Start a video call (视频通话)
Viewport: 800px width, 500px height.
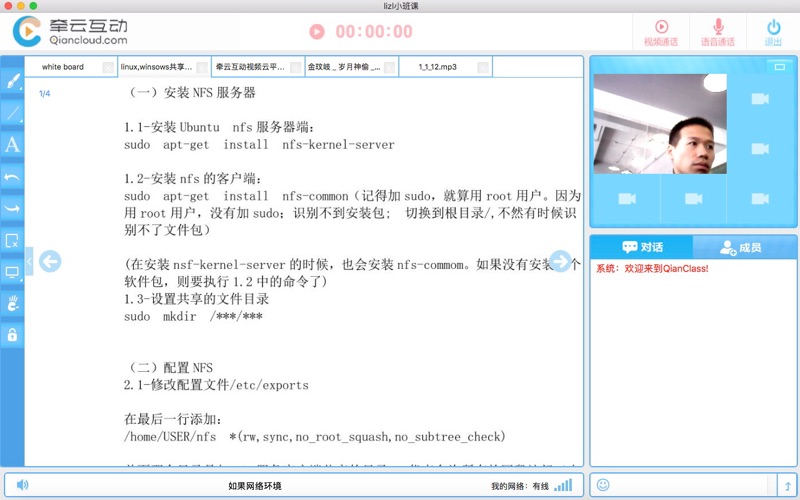(661, 32)
